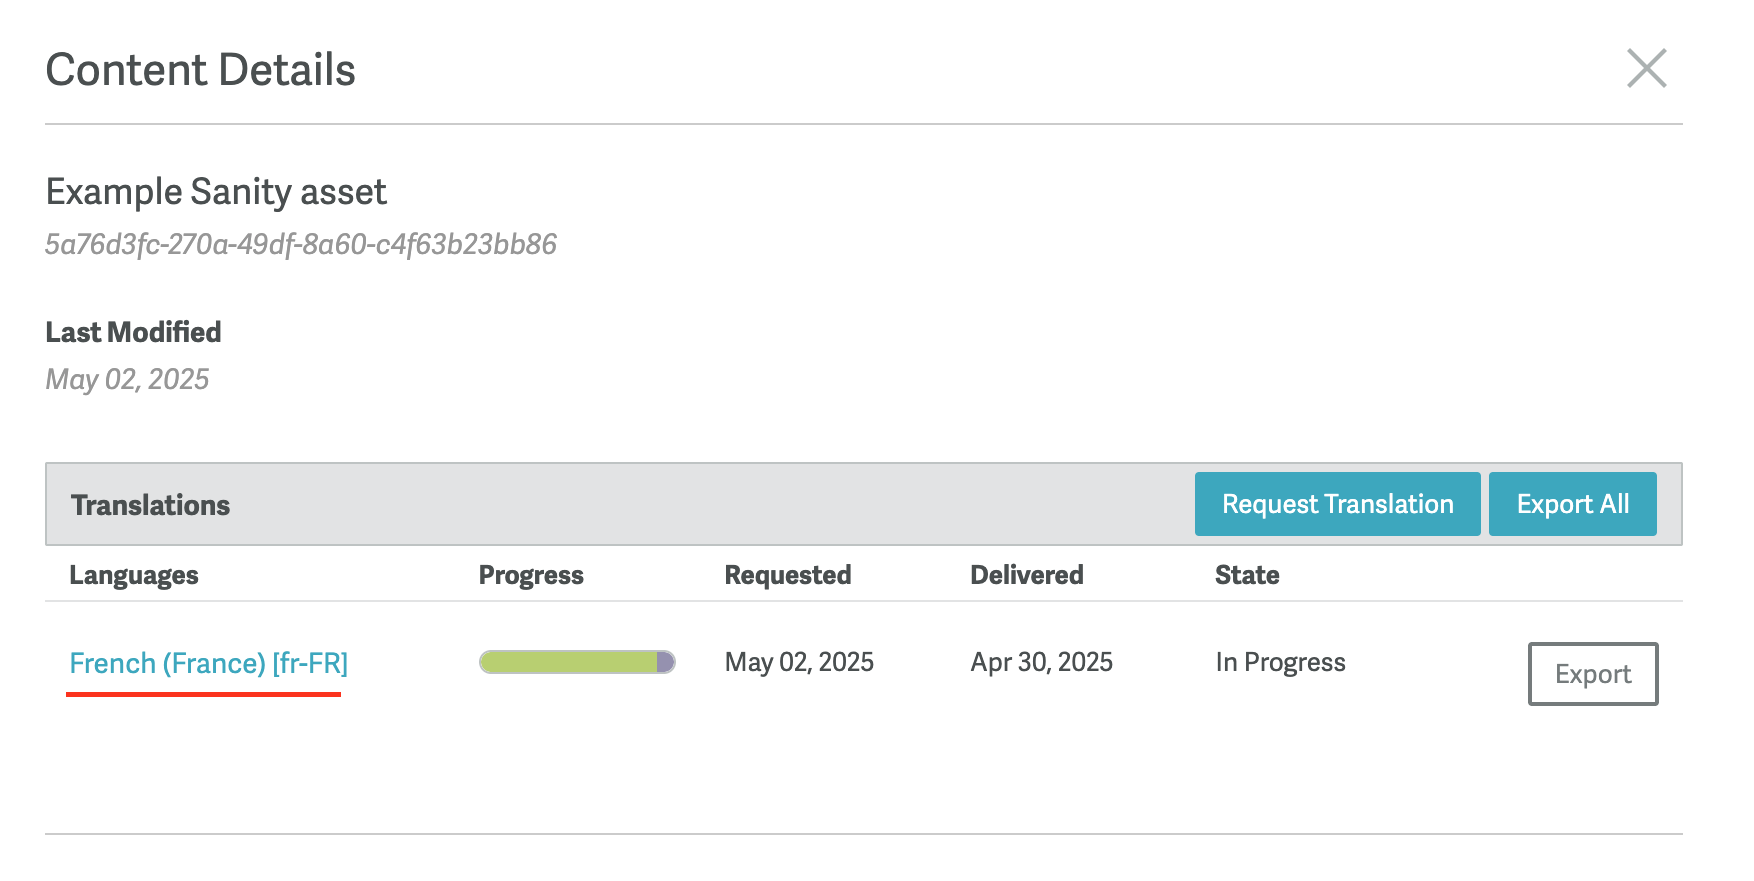The height and width of the screenshot is (881, 1754).
Task: Click the Last Modified label
Action: [133, 332]
